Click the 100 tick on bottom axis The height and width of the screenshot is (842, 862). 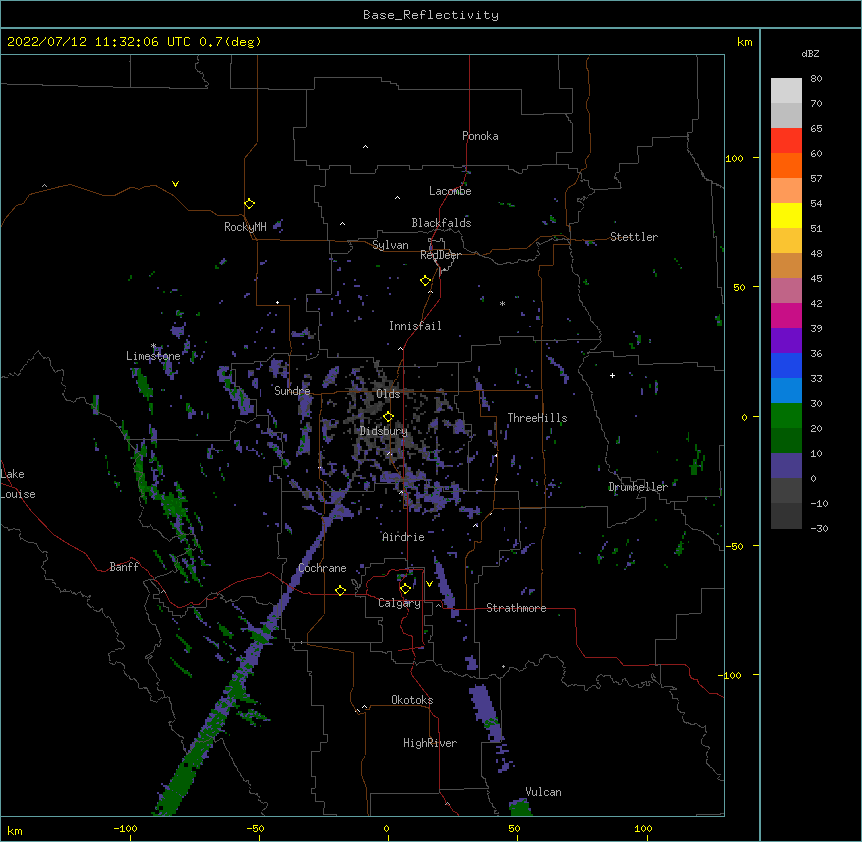click(643, 828)
